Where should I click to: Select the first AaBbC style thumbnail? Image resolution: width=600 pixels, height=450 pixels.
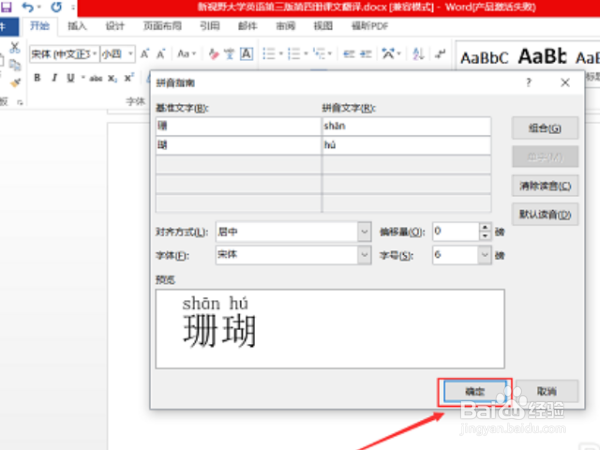485,58
